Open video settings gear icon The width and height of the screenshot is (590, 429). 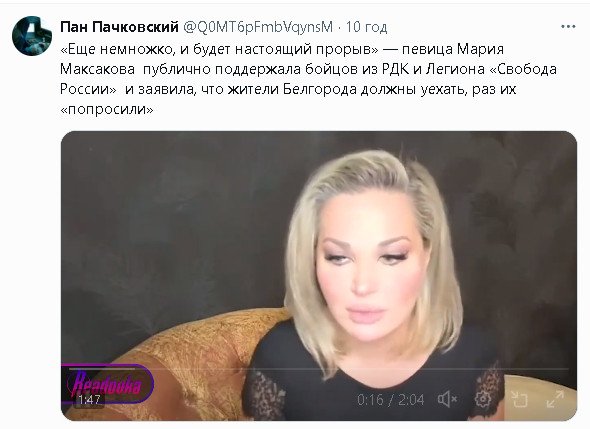483,399
